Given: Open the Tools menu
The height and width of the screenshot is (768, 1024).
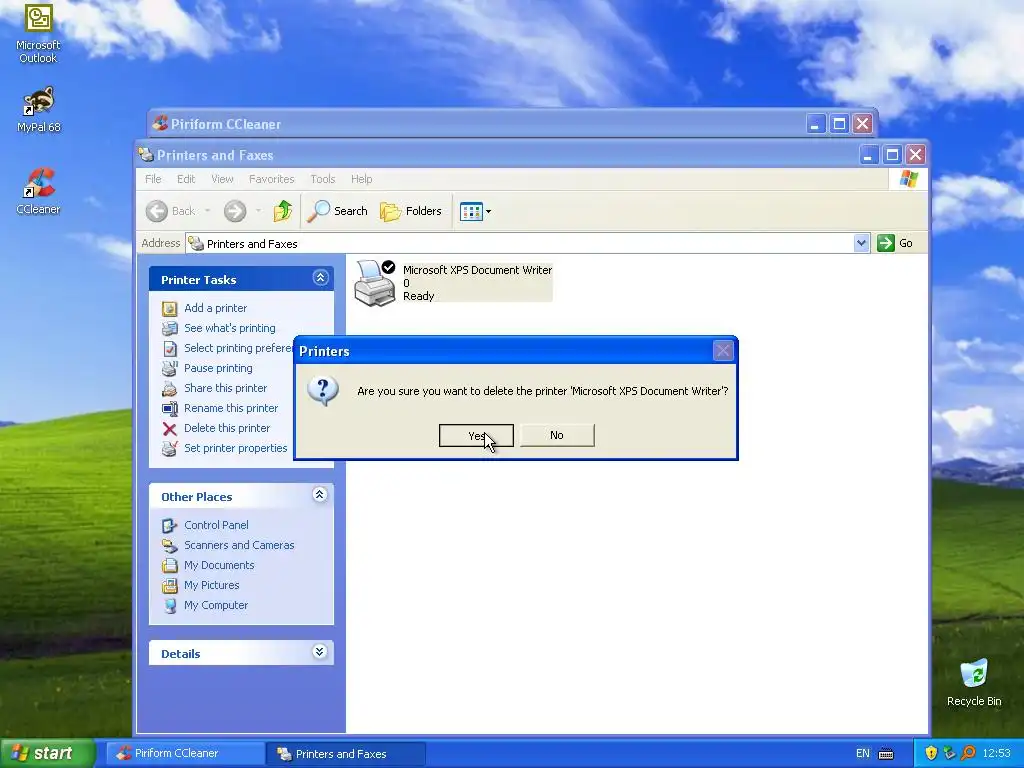Looking at the screenshot, I should pyautogui.click(x=323, y=179).
